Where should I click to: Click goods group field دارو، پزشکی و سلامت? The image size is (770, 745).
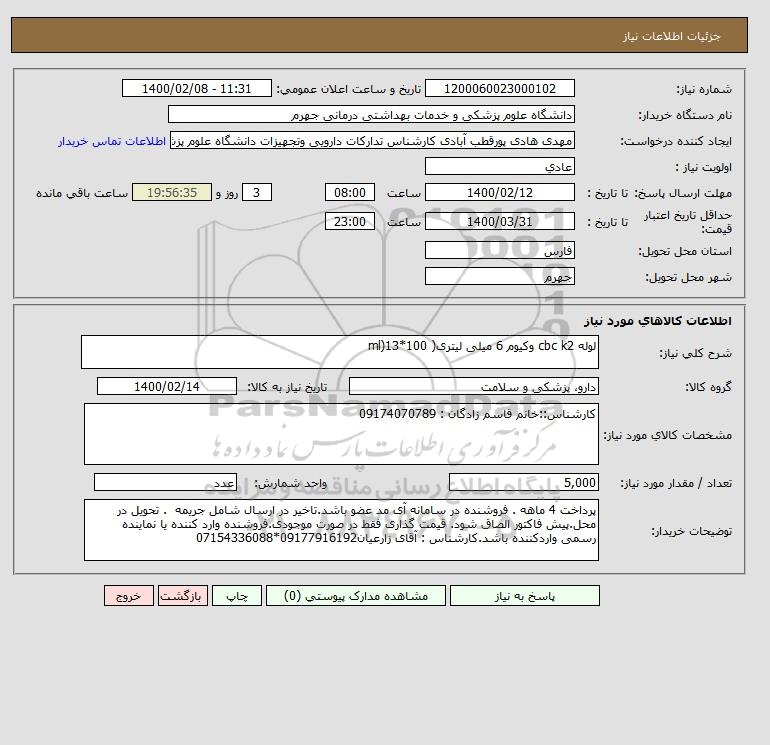pyautogui.click(x=473, y=386)
